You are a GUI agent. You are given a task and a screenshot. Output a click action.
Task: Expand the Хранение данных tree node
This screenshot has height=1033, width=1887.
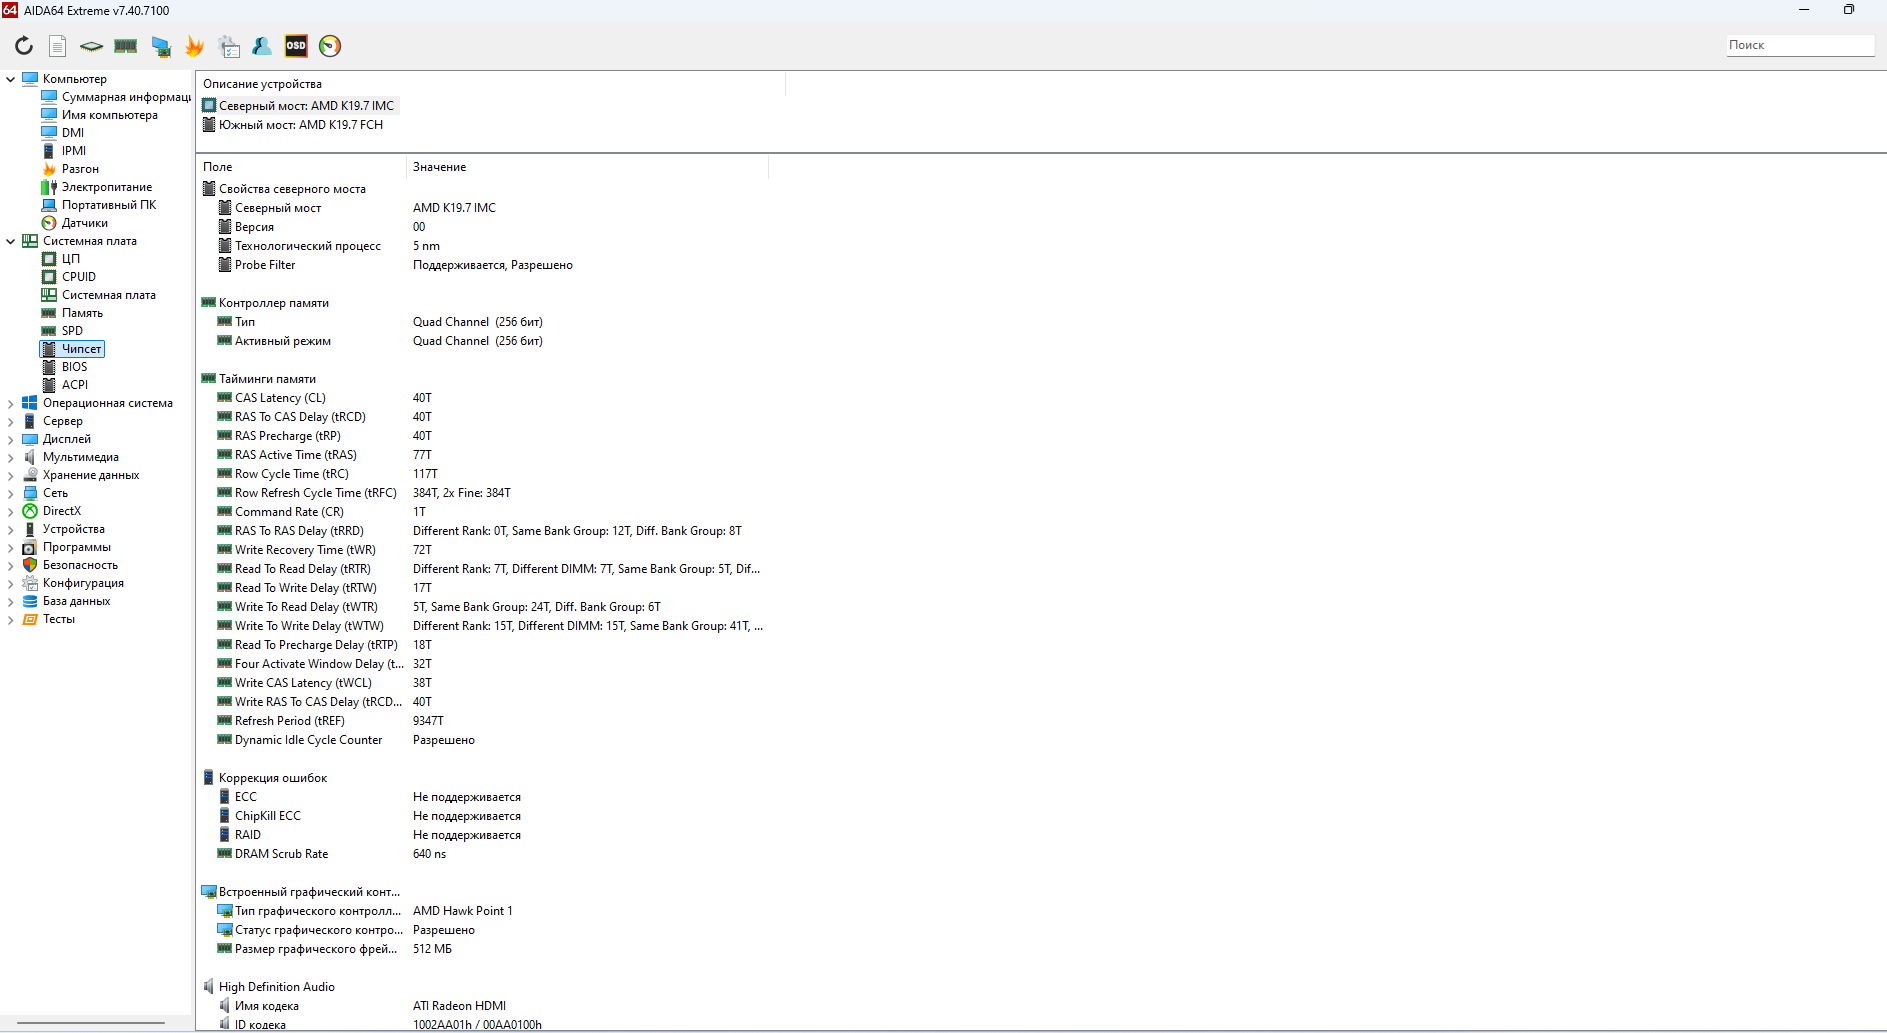pyautogui.click(x=11, y=475)
